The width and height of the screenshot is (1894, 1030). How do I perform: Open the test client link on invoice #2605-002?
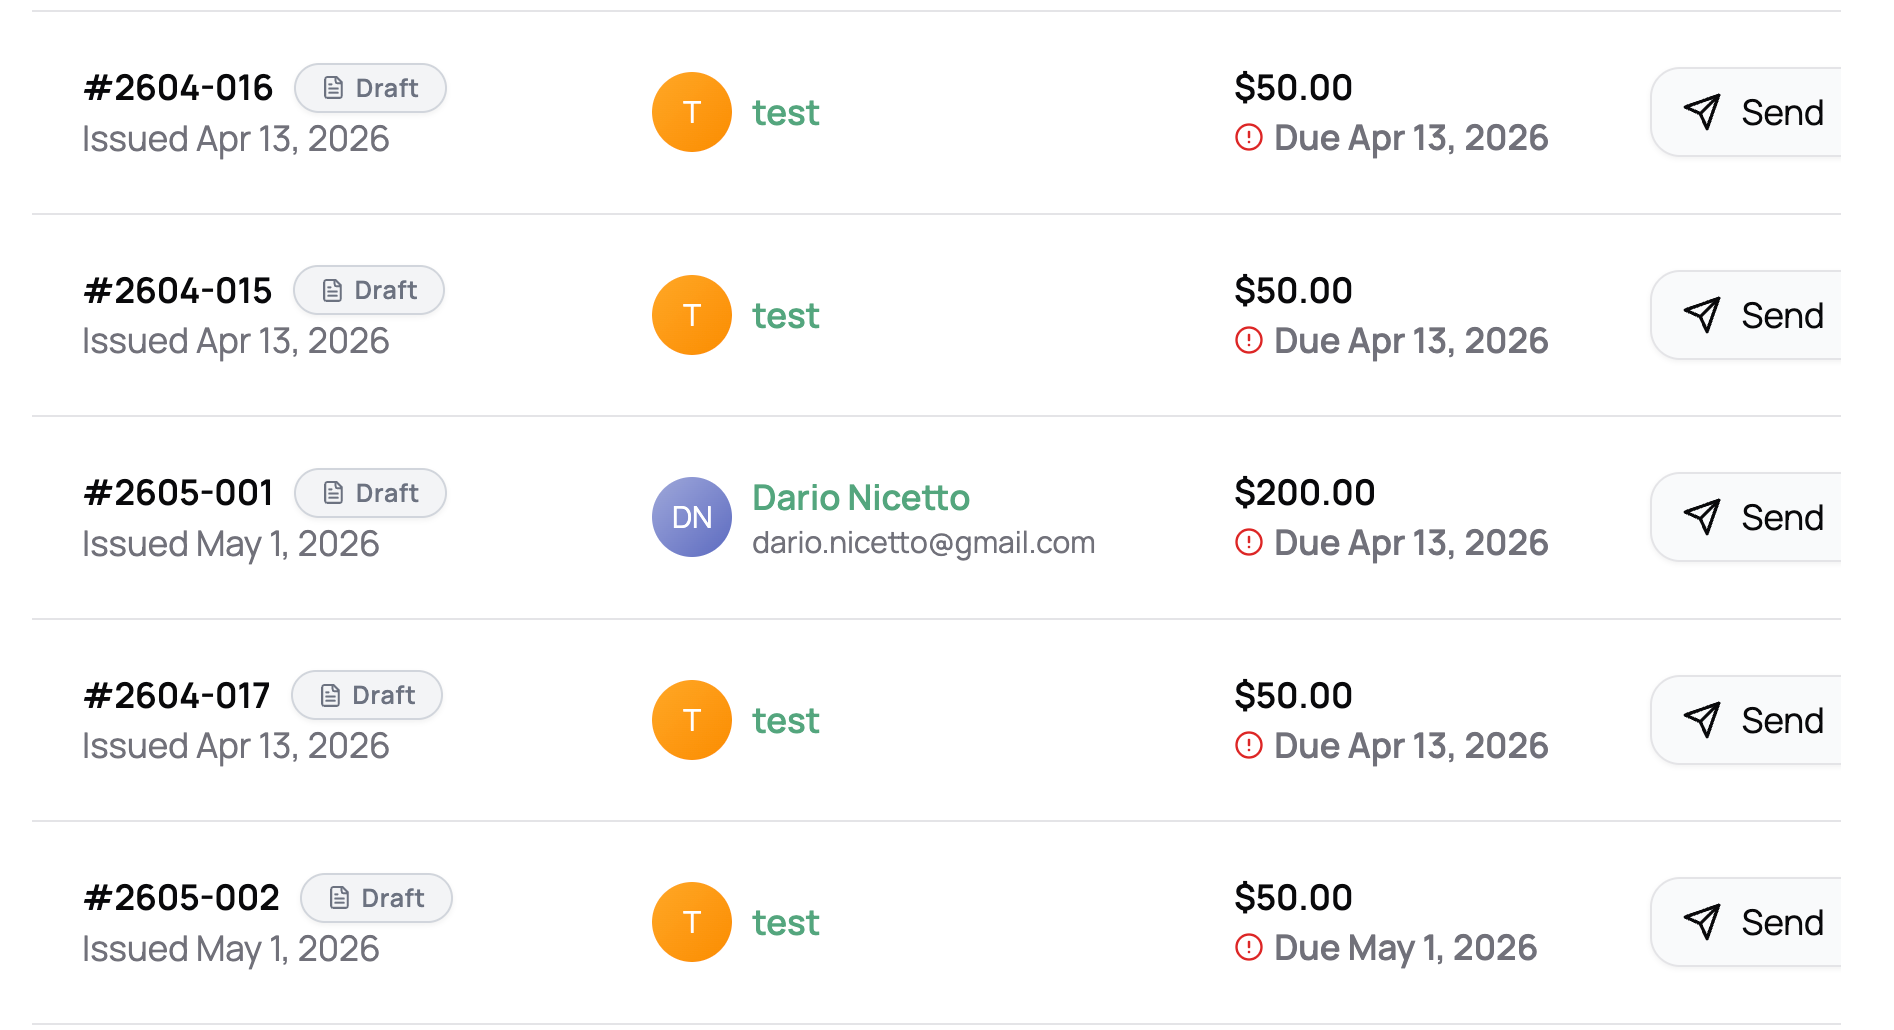pyautogui.click(x=786, y=923)
